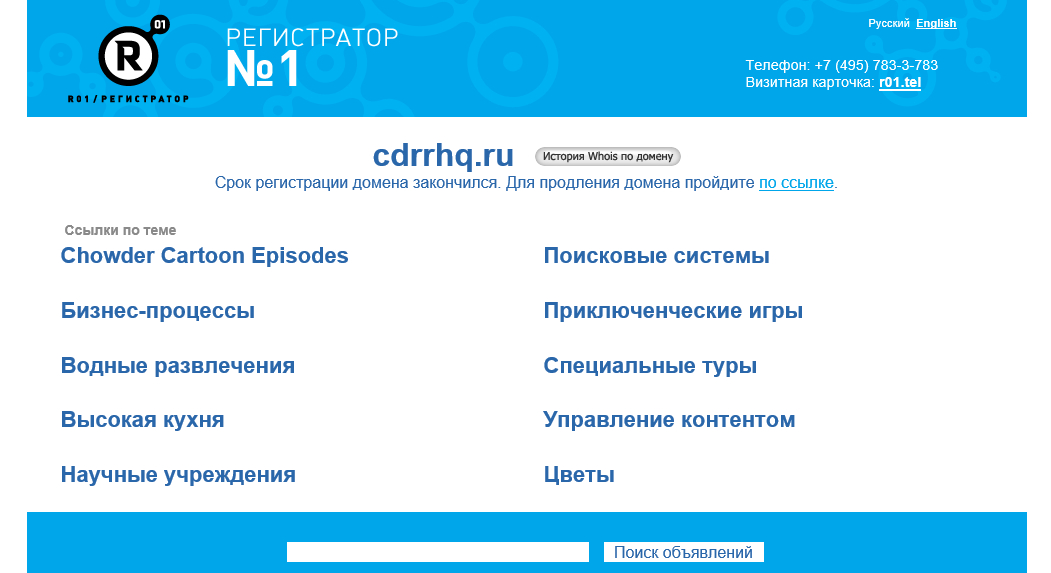This screenshot has width=1051, height=573.
Task: Open the r01.tel business card link
Action: (900, 82)
